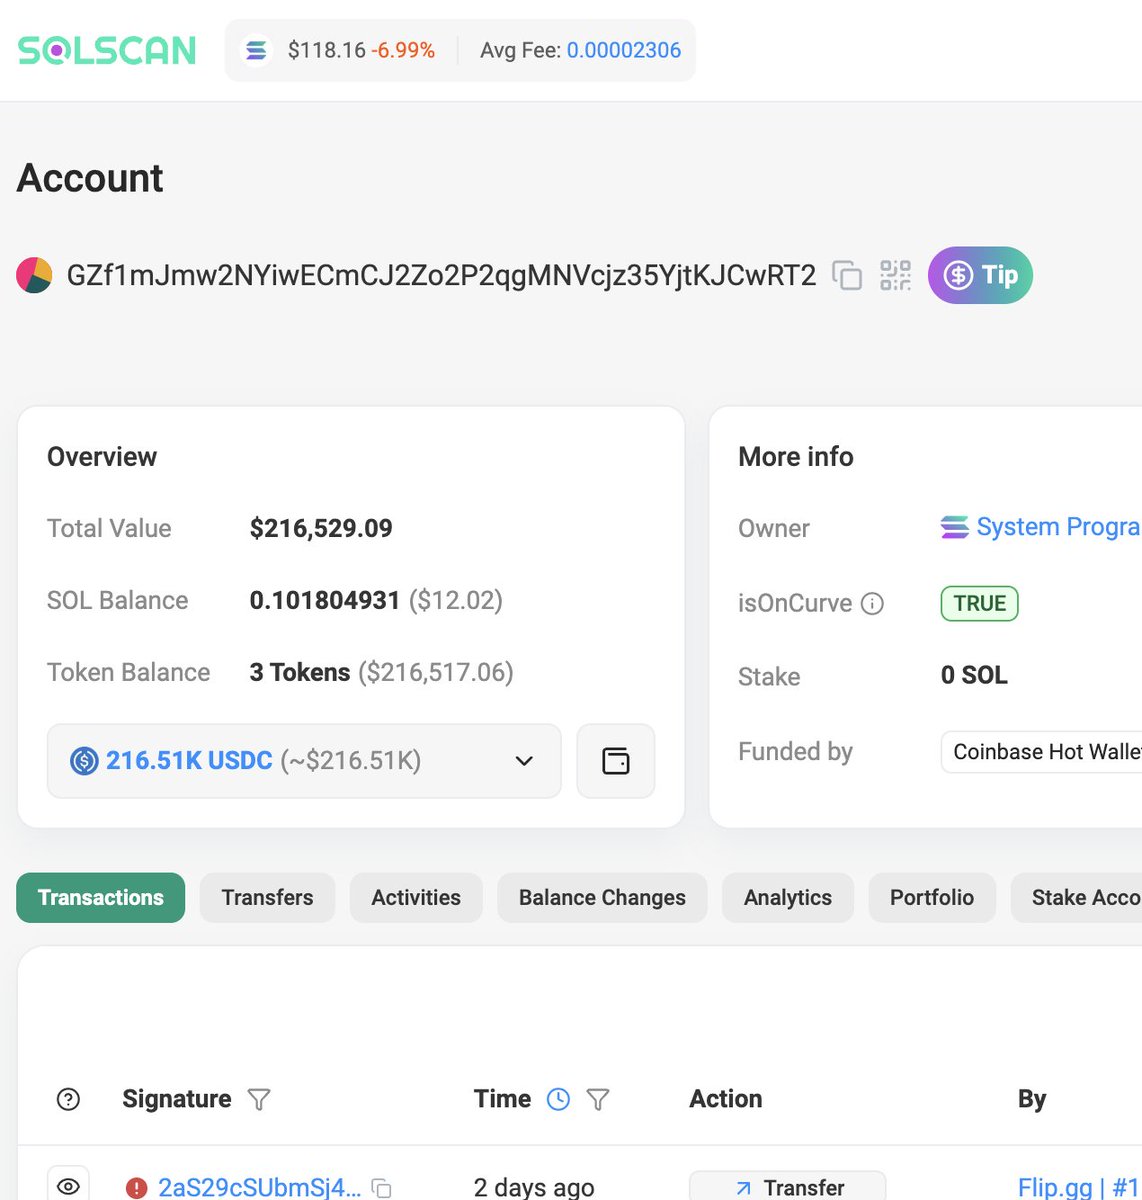Select the Transactions tab
The width and height of the screenshot is (1142, 1200).
point(101,898)
